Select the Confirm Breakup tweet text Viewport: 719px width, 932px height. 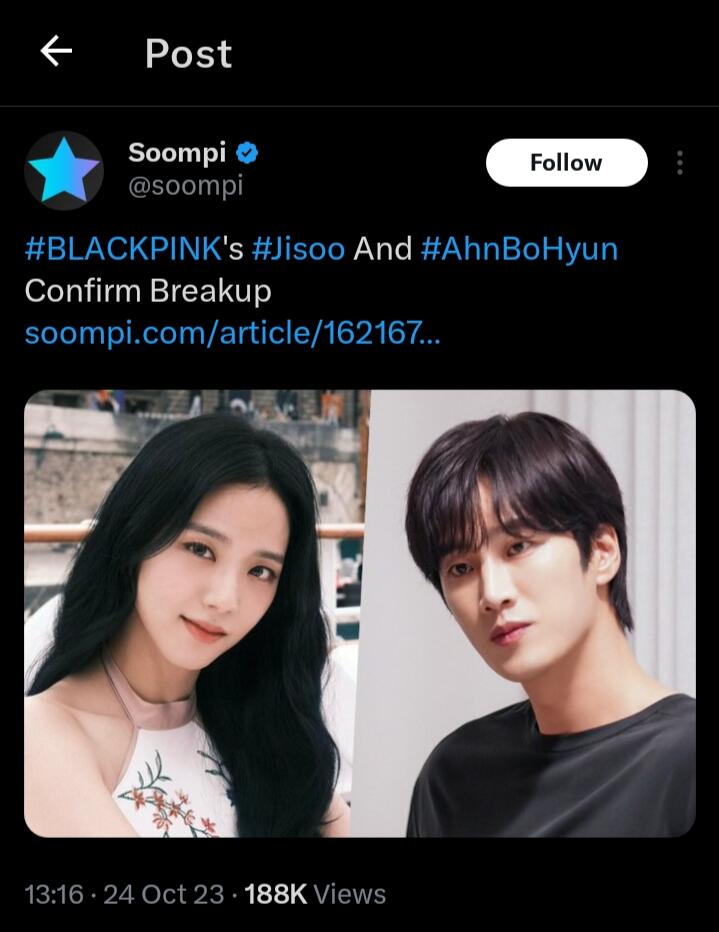click(x=148, y=291)
